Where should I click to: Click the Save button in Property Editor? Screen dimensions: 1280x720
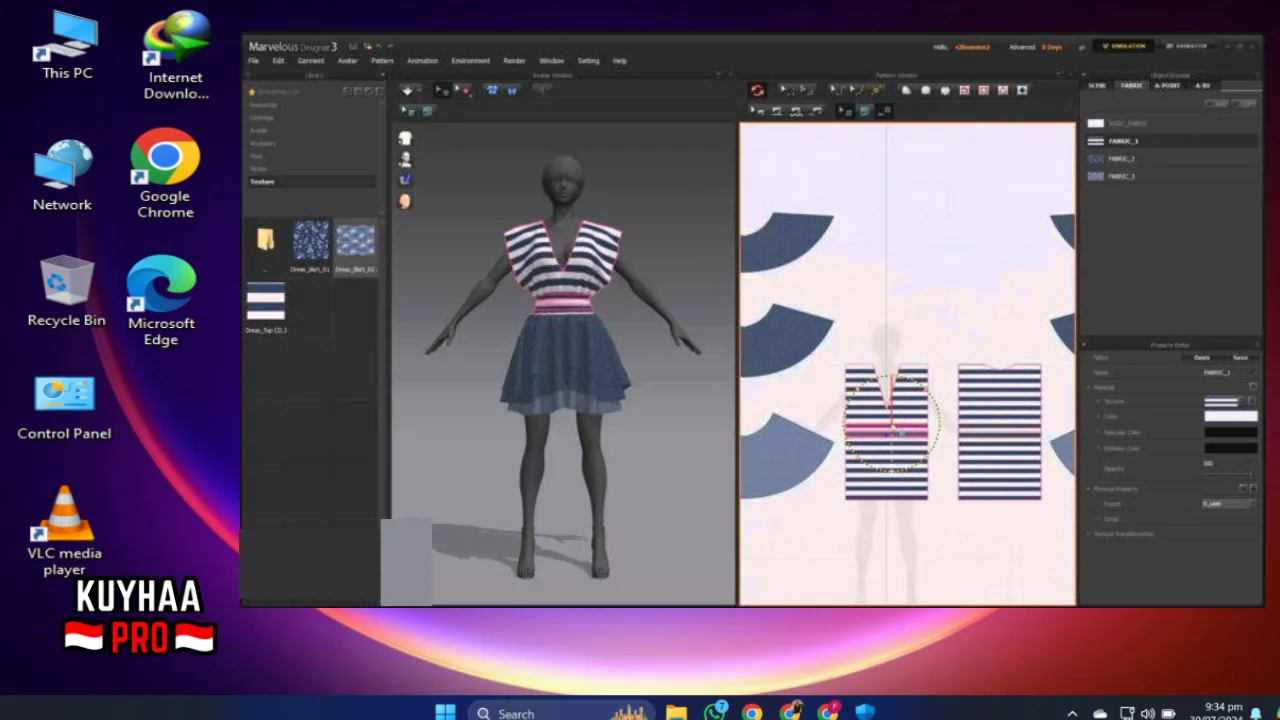(x=1240, y=357)
